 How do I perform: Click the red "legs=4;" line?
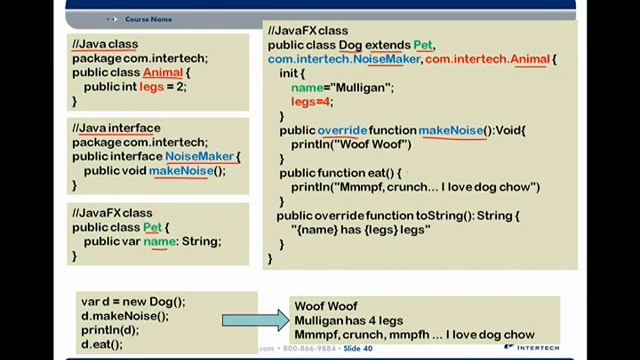tap(312, 102)
